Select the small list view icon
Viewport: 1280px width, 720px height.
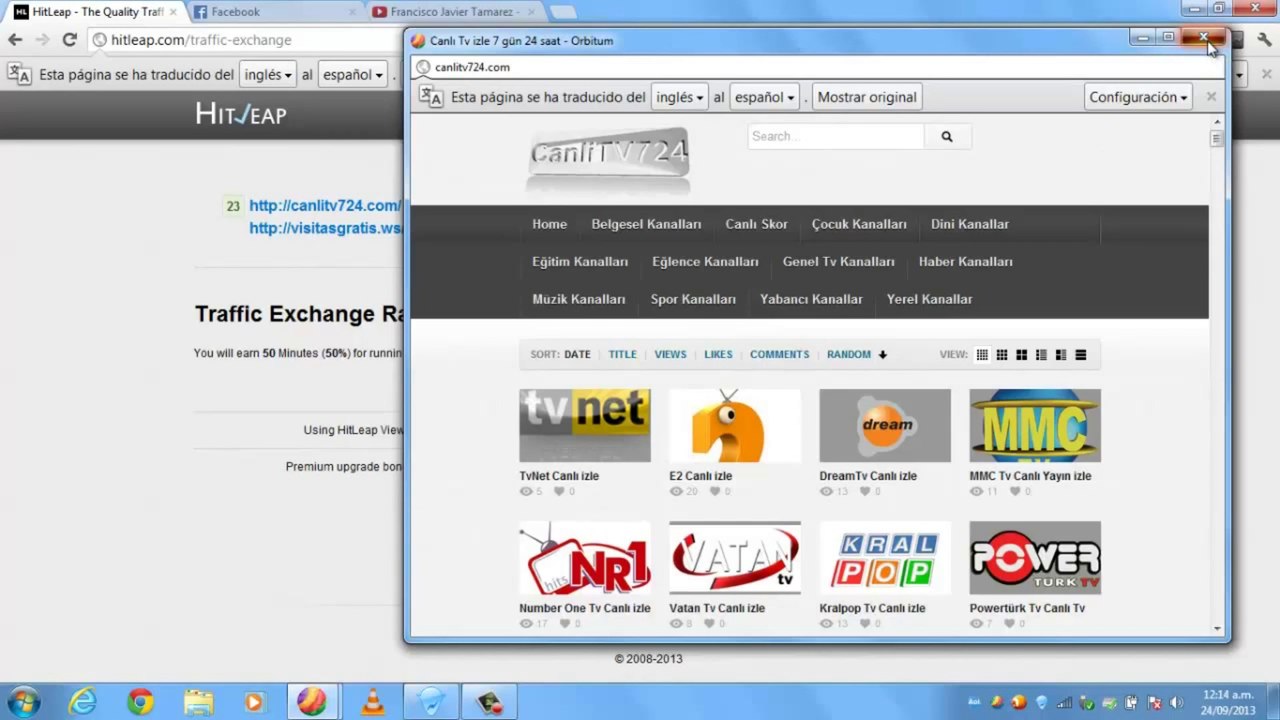point(1041,355)
